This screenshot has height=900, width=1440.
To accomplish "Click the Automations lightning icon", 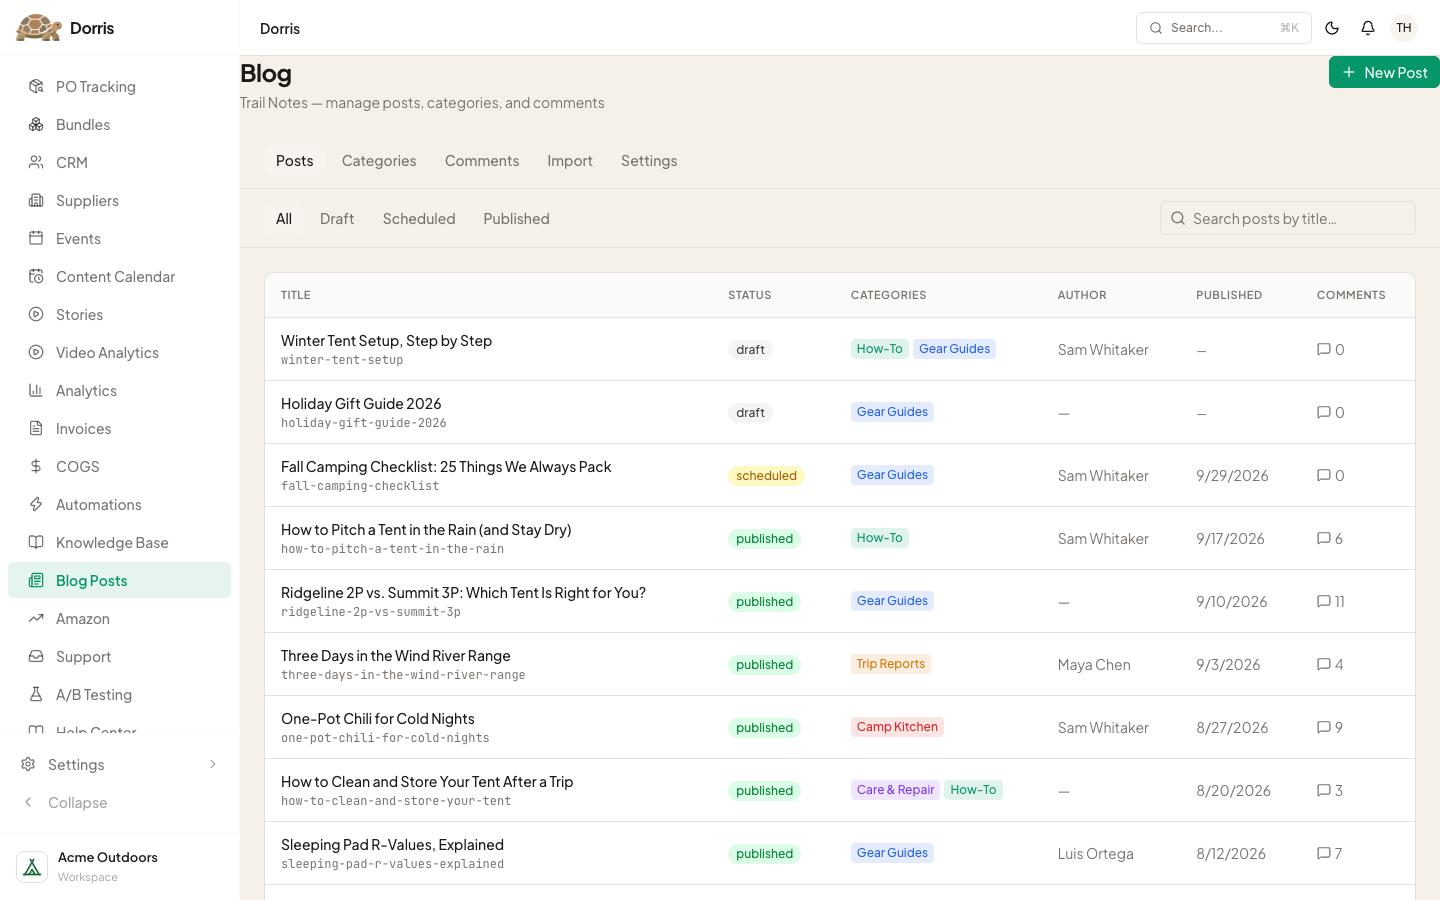I will [x=36, y=504].
